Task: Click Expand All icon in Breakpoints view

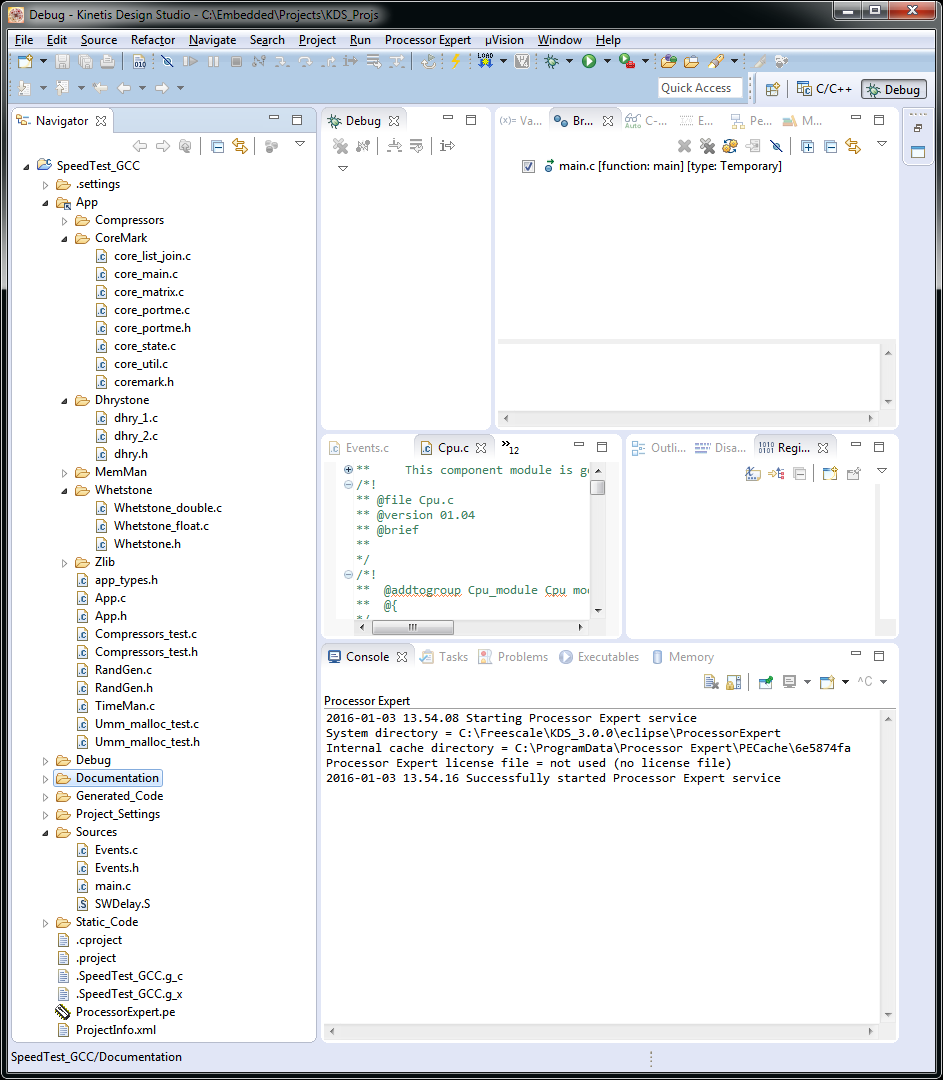Action: (807, 146)
